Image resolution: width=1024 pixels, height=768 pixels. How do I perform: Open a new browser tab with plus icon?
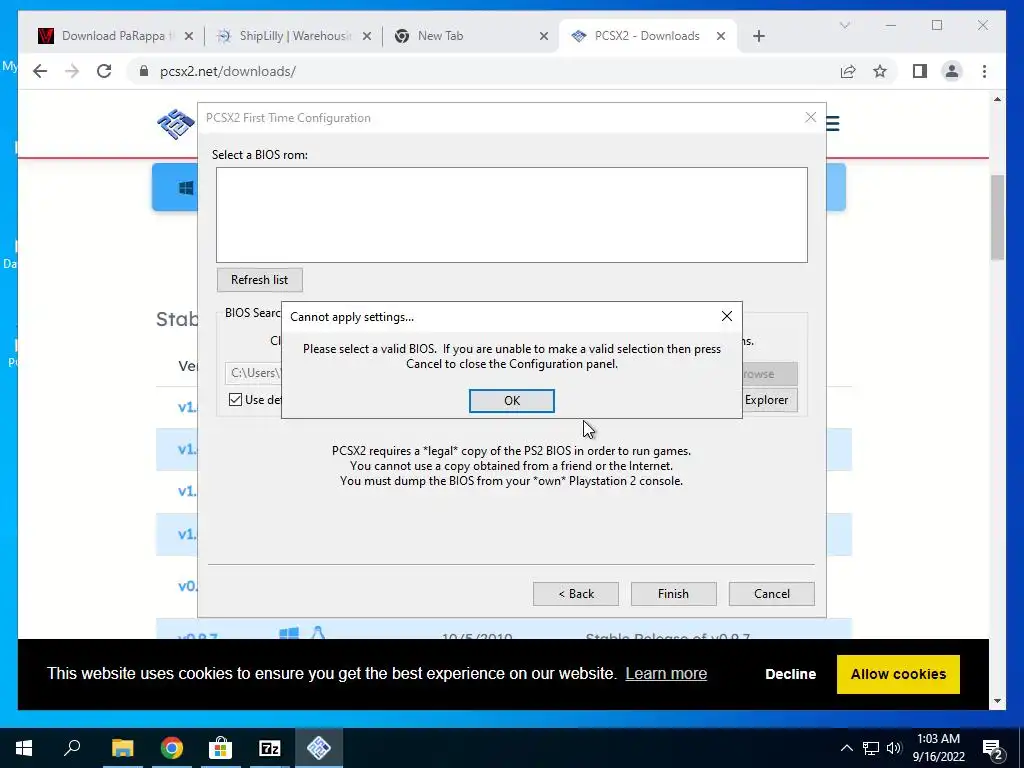(x=758, y=36)
